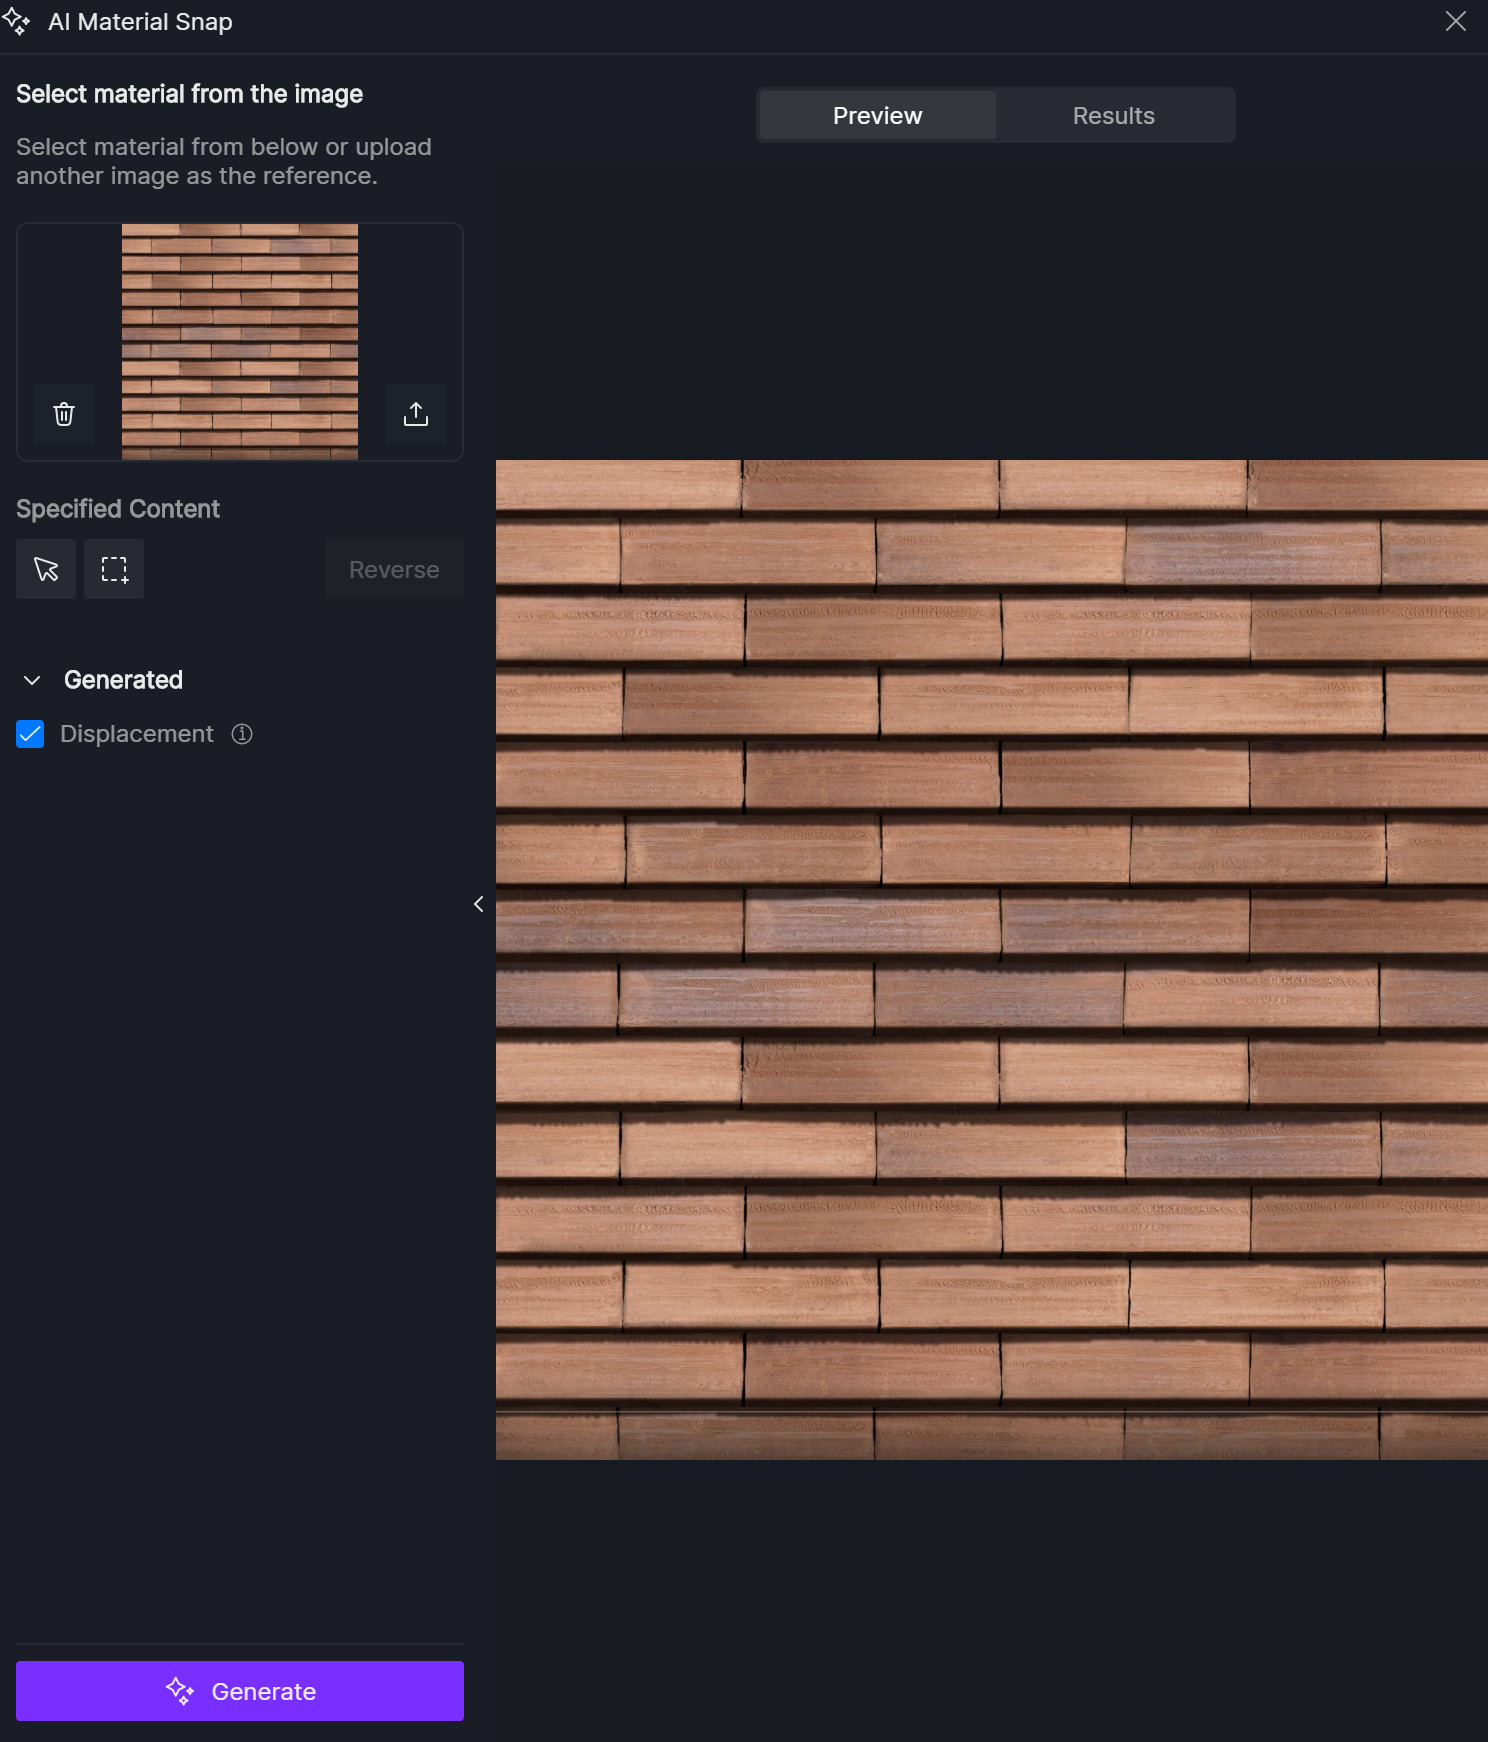Screen dimensions: 1488x1742
Task: Click the AI Material Snap sparkle logo
Action: point(17,21)
